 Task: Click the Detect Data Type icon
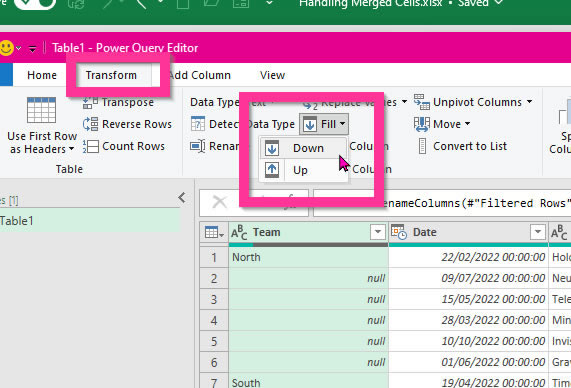coord(198,124)
